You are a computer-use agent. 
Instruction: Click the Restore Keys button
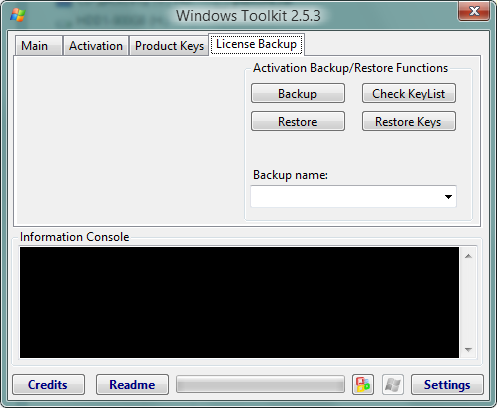(x=409, y=121)
